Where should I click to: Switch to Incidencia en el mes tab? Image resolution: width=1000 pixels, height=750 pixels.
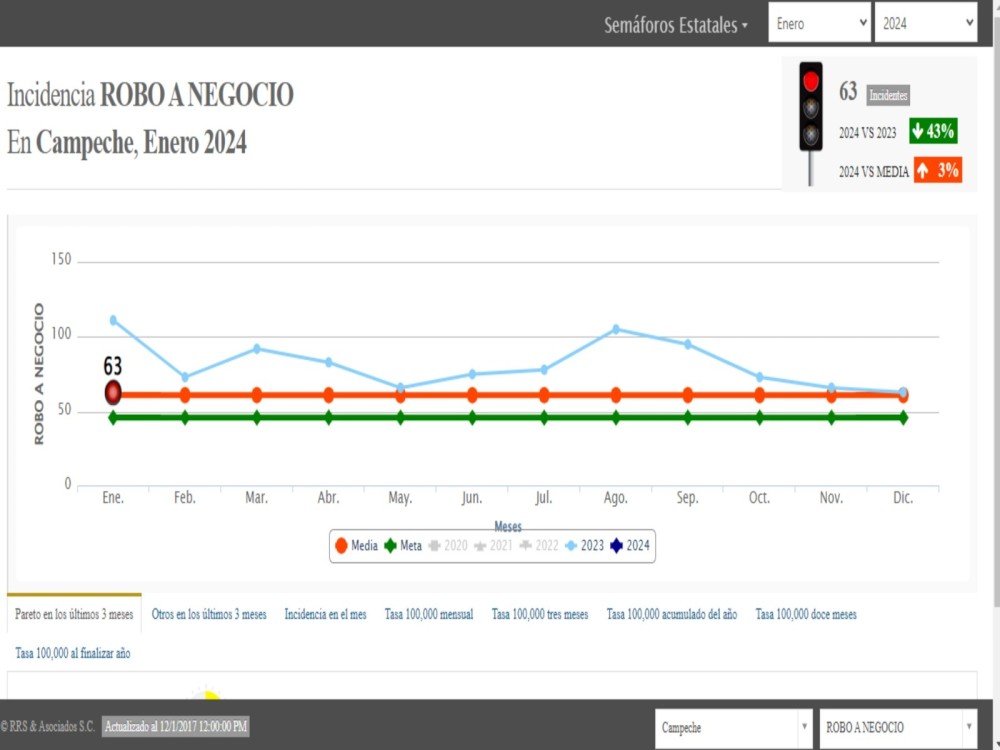click(325, 614)
